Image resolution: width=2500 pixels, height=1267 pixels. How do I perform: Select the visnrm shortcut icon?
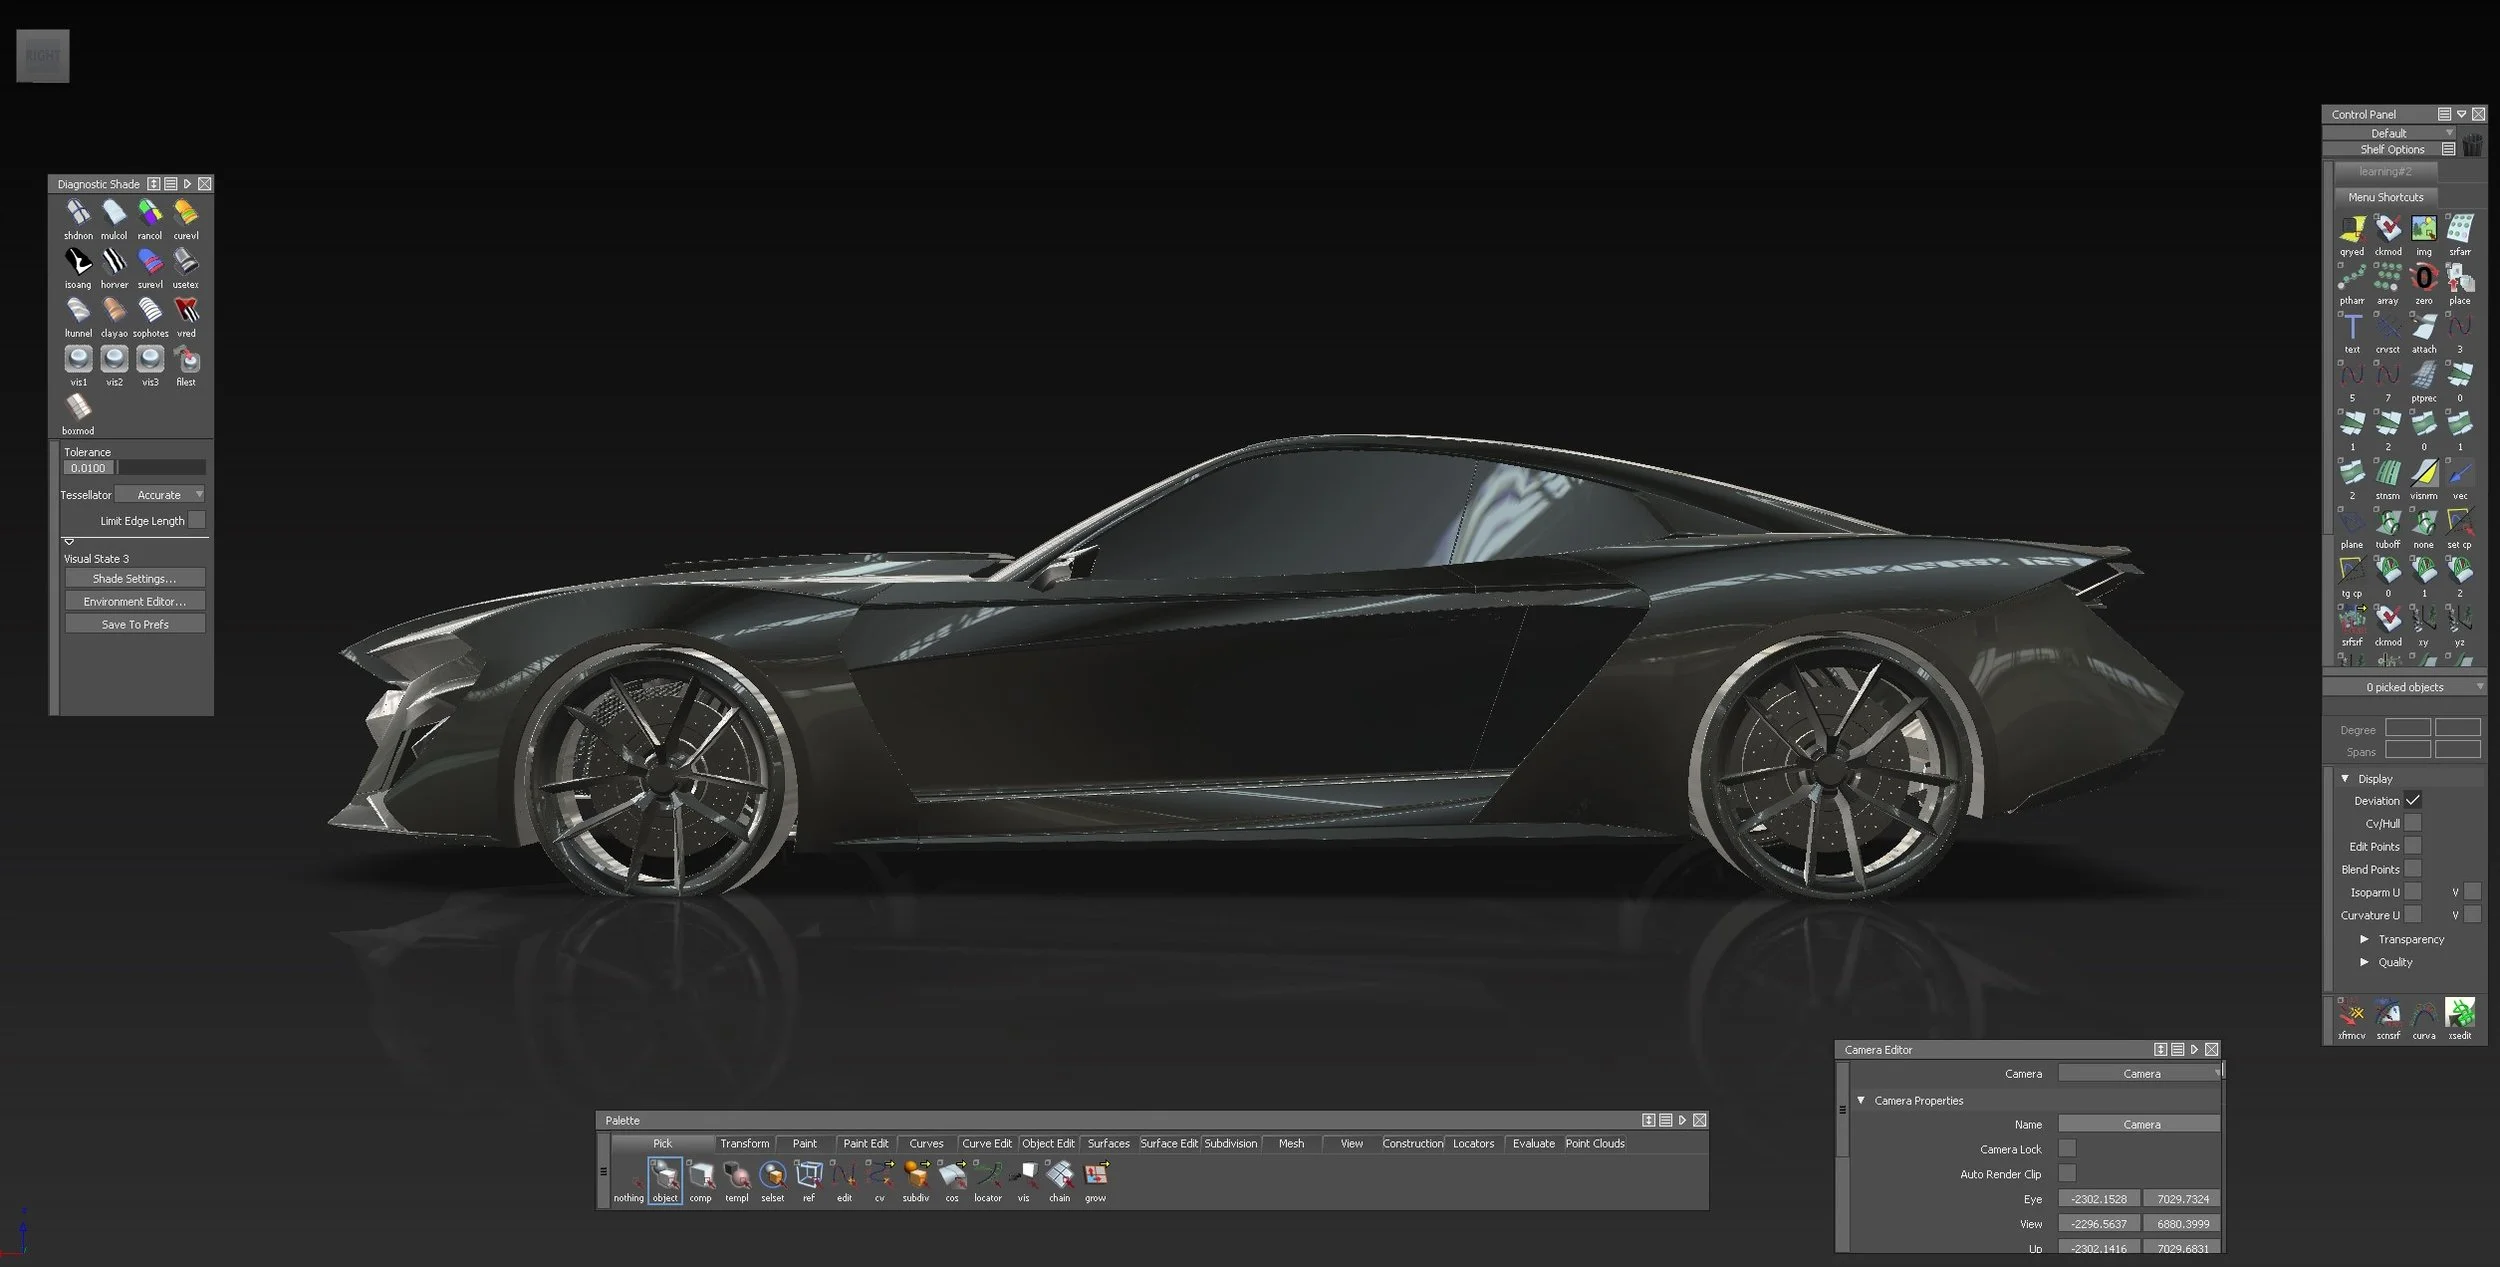(2424, 473)
